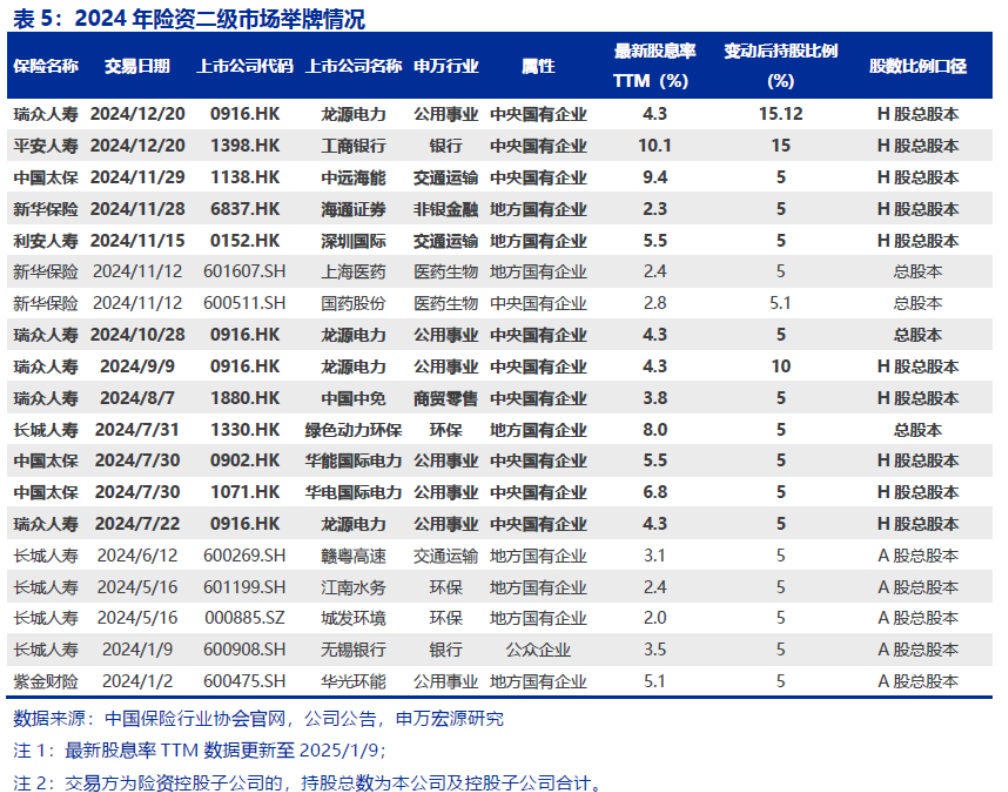1008x792 pixels.
Task: Click the 数据来源 source line
Action: click(x=258, y=718)
